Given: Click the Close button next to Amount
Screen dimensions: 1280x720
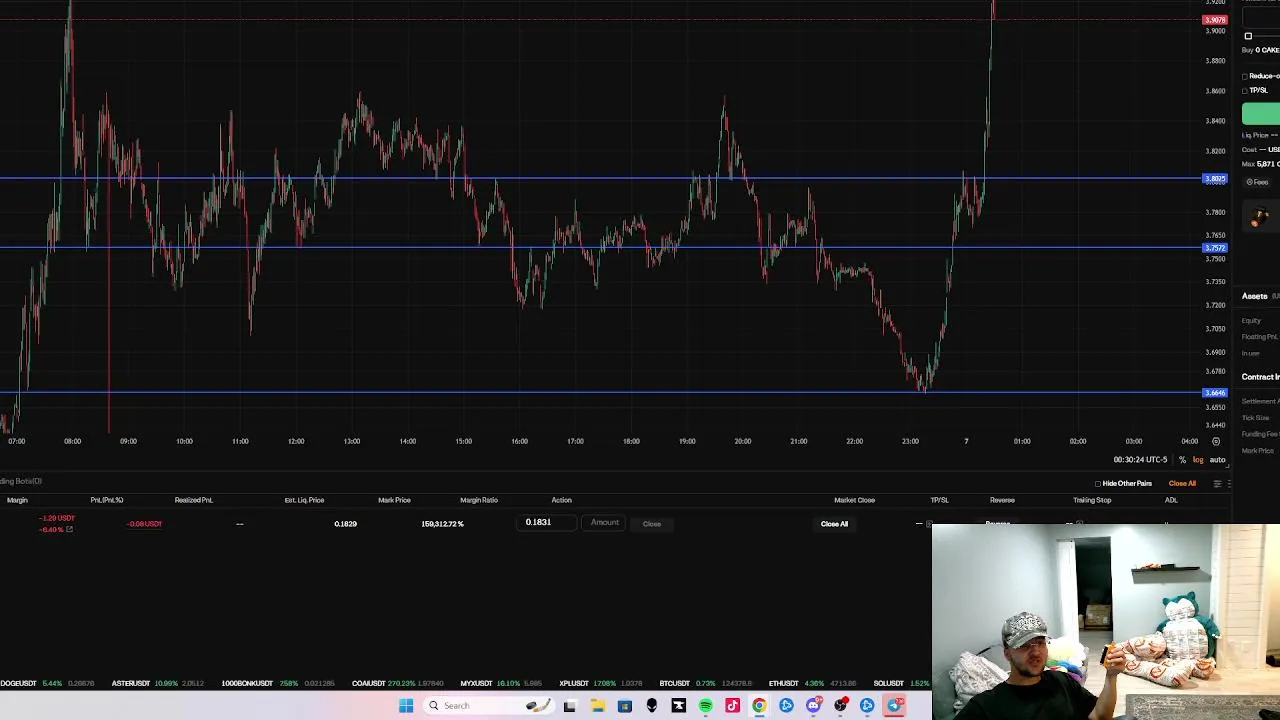Looking at the screenshot, I should tap(652, 524).
